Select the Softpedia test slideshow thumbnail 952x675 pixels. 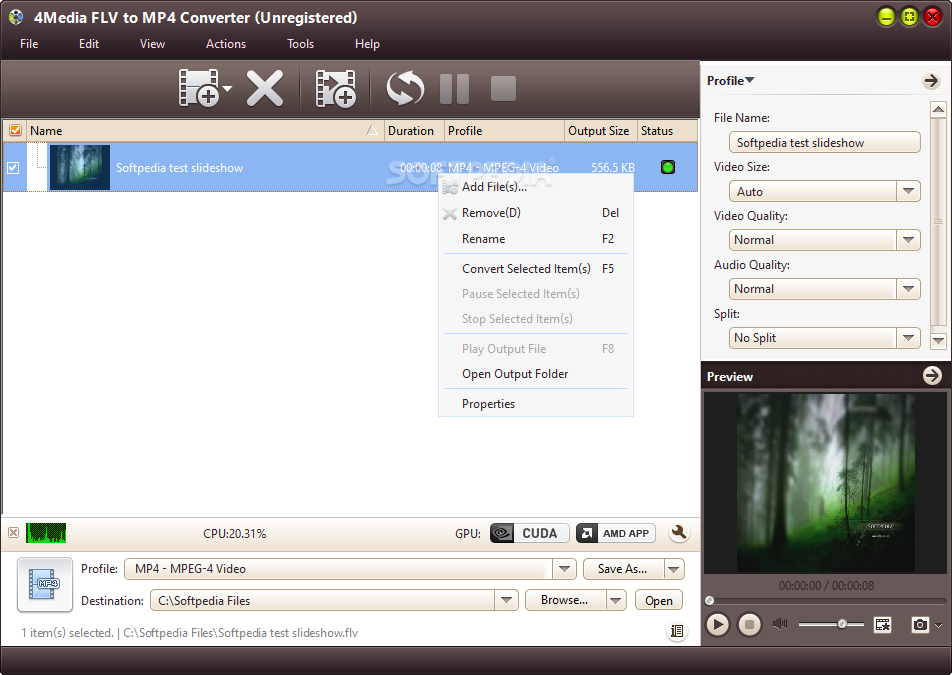[80, 168]
